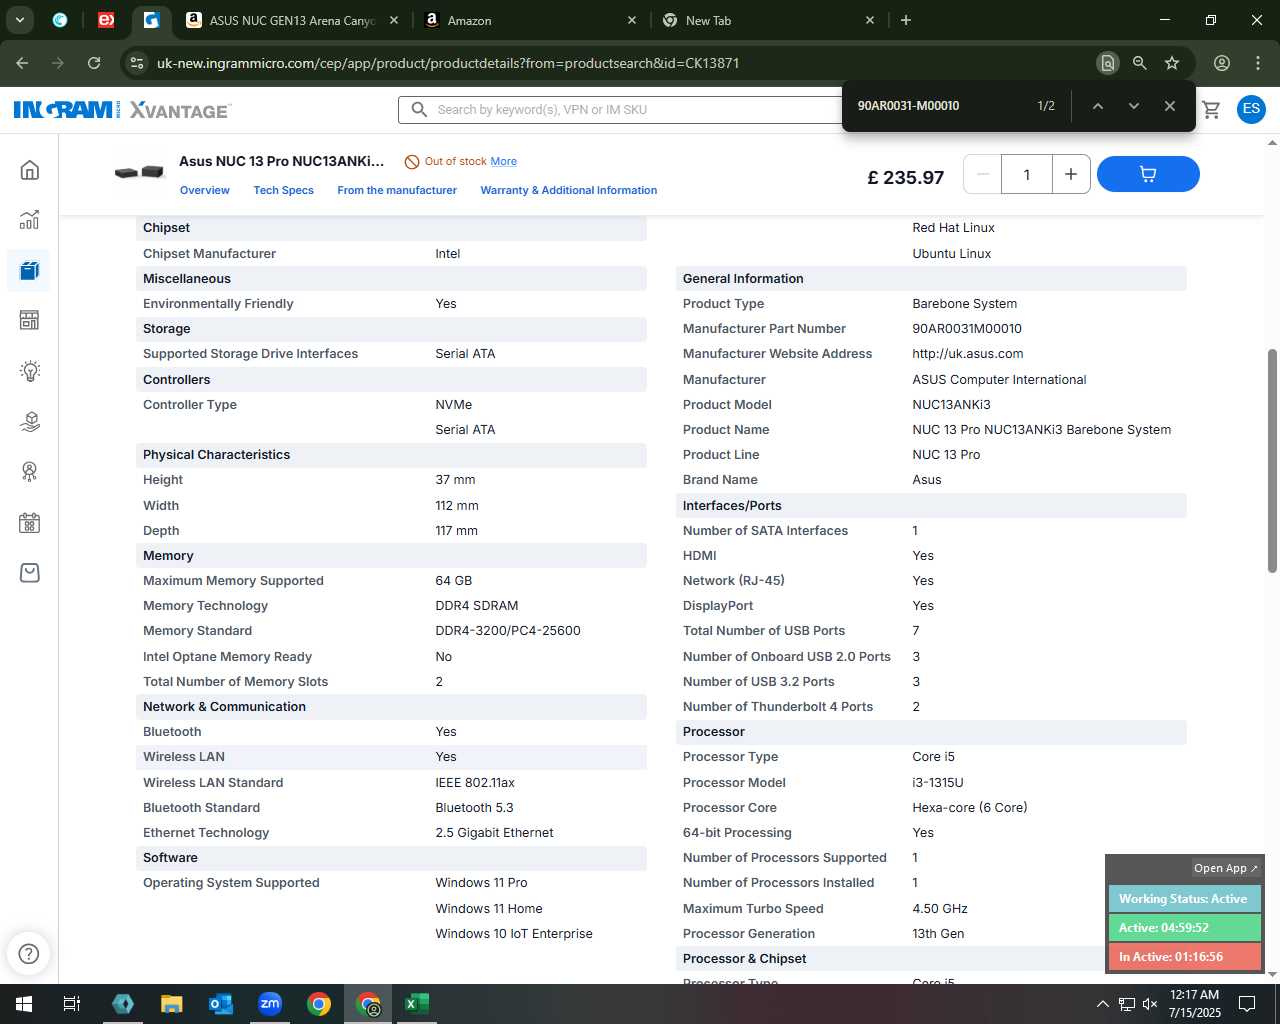
Task: Click the Open App button in the tracker widget
Action: [x=1226, y=868]
